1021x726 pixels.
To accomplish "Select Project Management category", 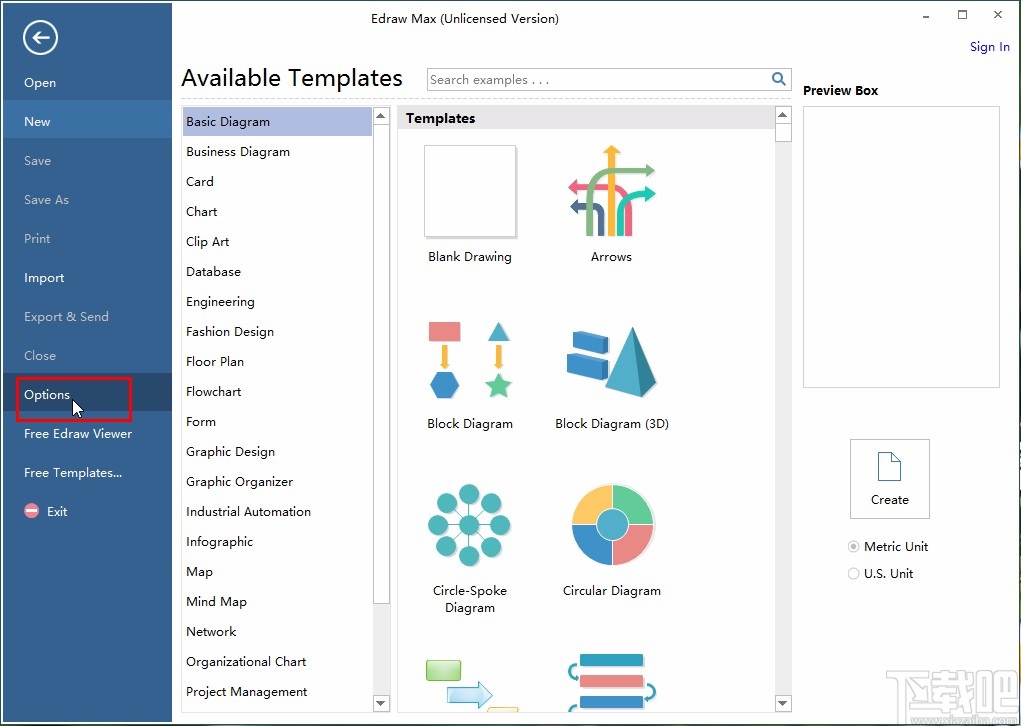I will (277, 691).
